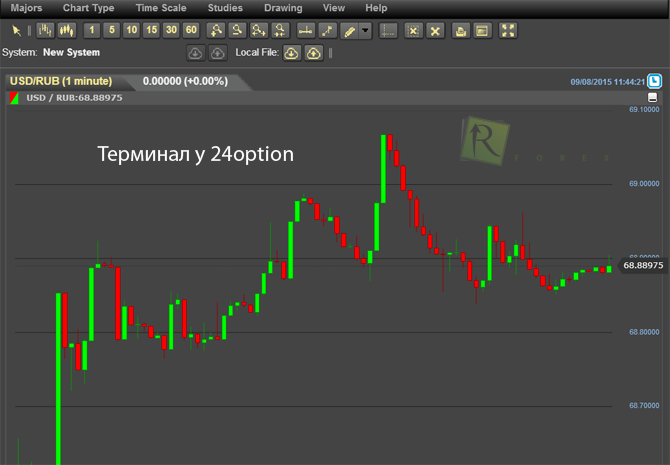Image resolution: width=670 pixels, height=465 pixels.
Task: Toggle fullscreen chart mode
Action: point(508,30)
